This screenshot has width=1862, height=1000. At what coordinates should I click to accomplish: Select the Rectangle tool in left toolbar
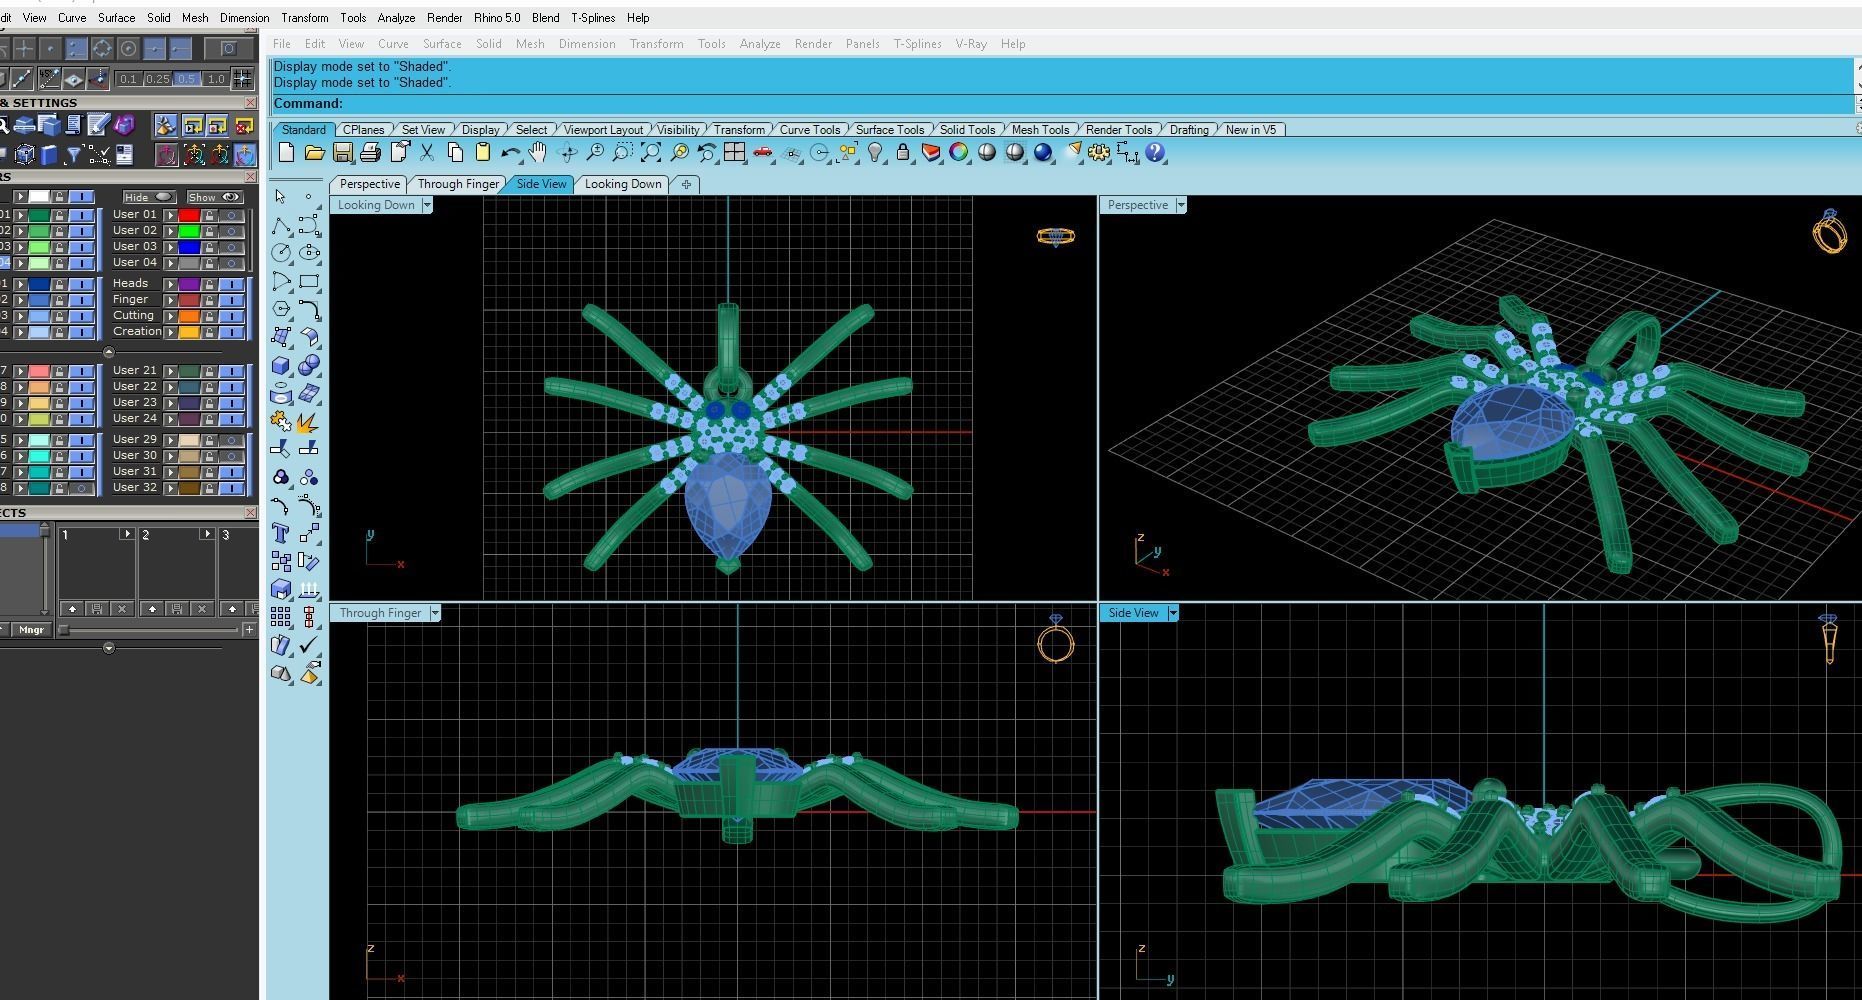309,281
